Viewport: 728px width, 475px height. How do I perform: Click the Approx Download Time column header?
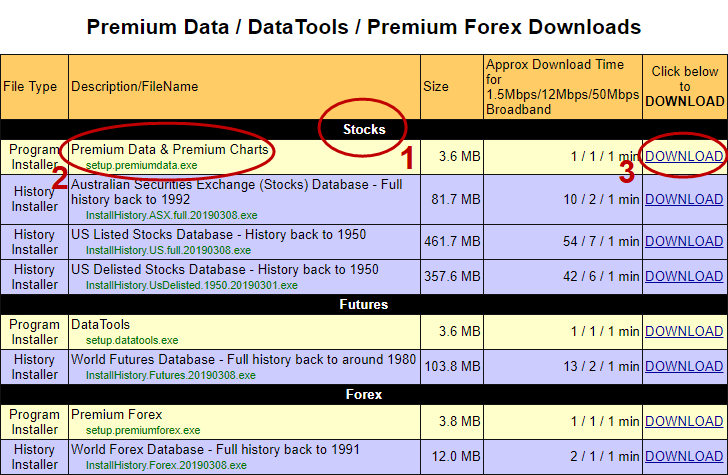pyautogui.click(x=562, y=87)
